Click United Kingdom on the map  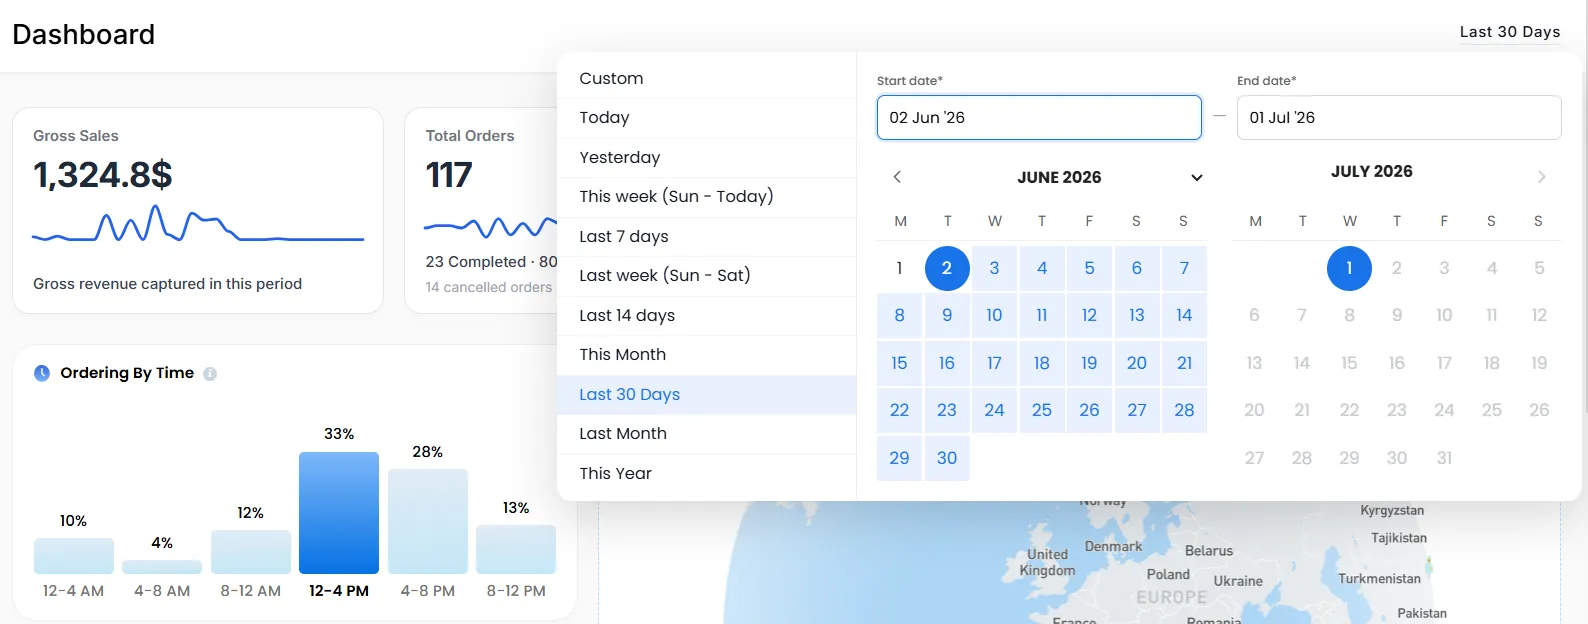point(1047,562)
